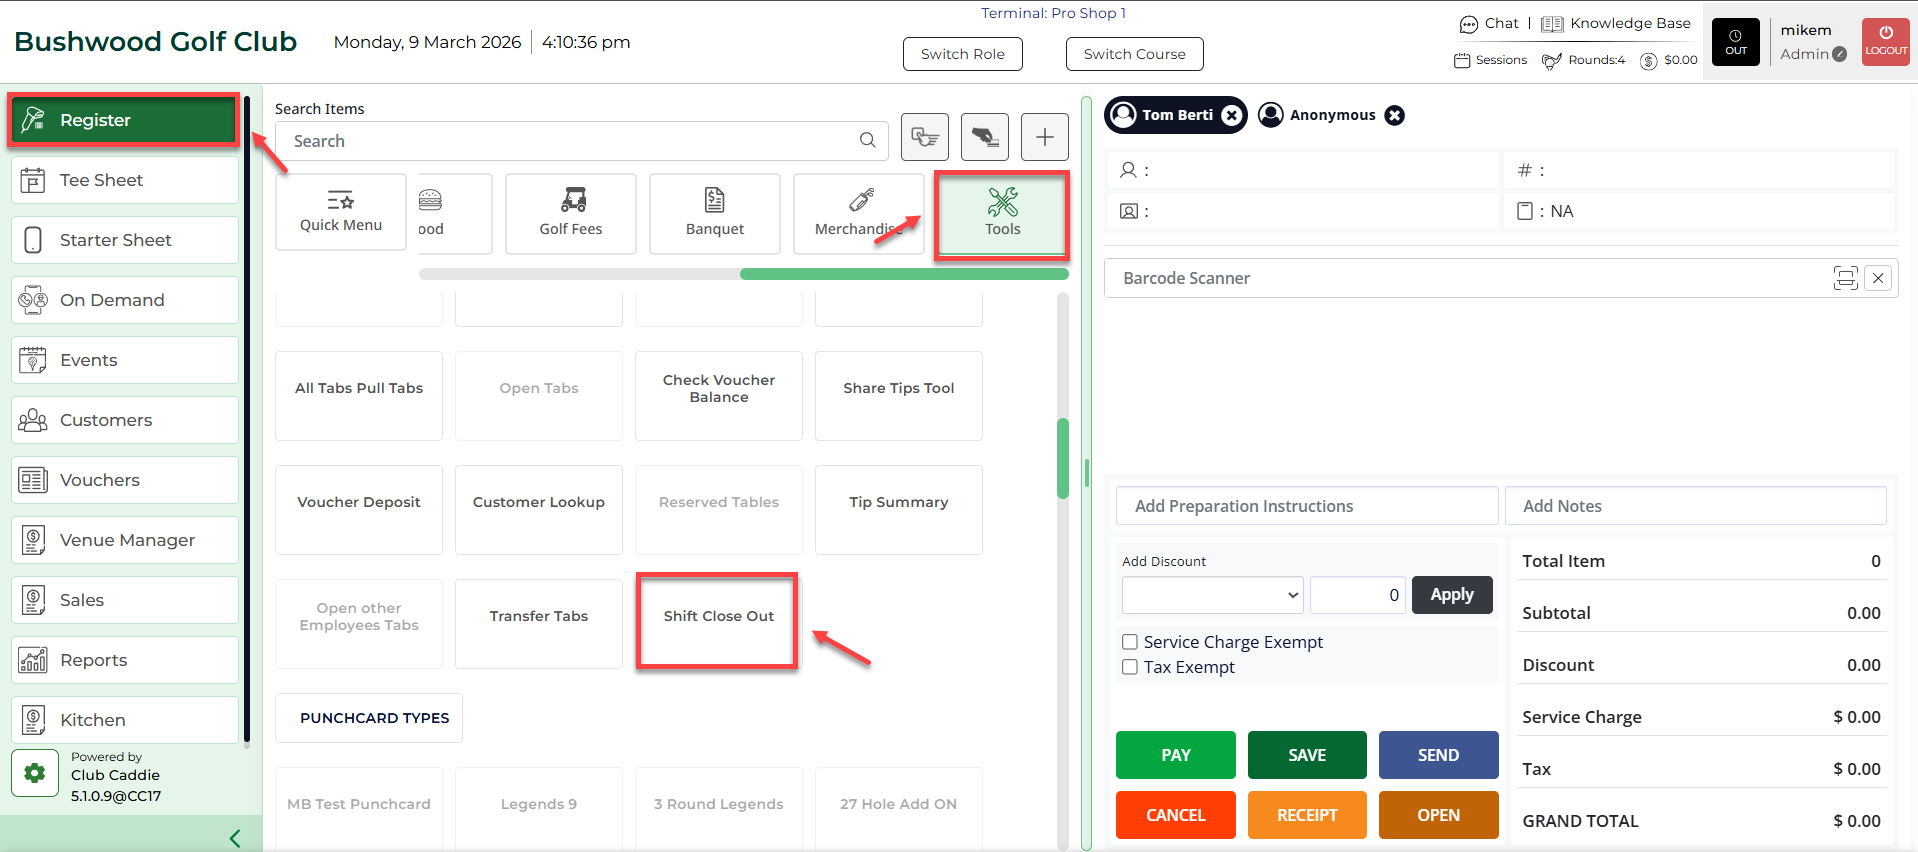Remove Anonymous customer from order

[x=1394, y=115]
